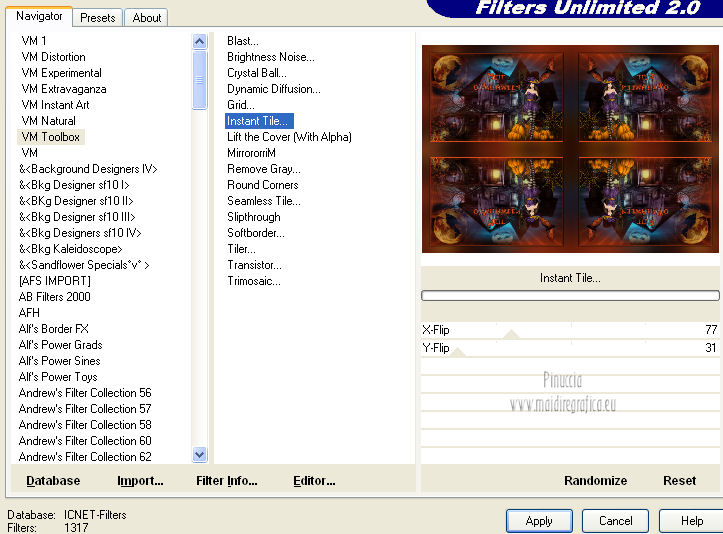This screenshot has width=723, height=534.
Task: Select the Navigator tab
Action: (39, 16)
